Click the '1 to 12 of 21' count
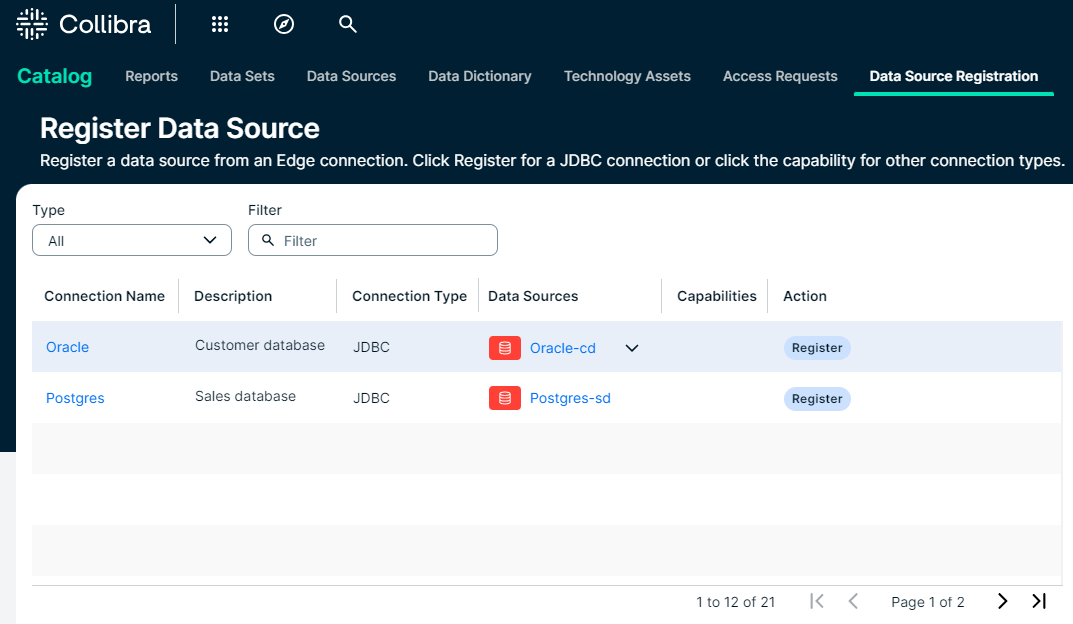Screen dimensions: 1073x624 point(736,602)
